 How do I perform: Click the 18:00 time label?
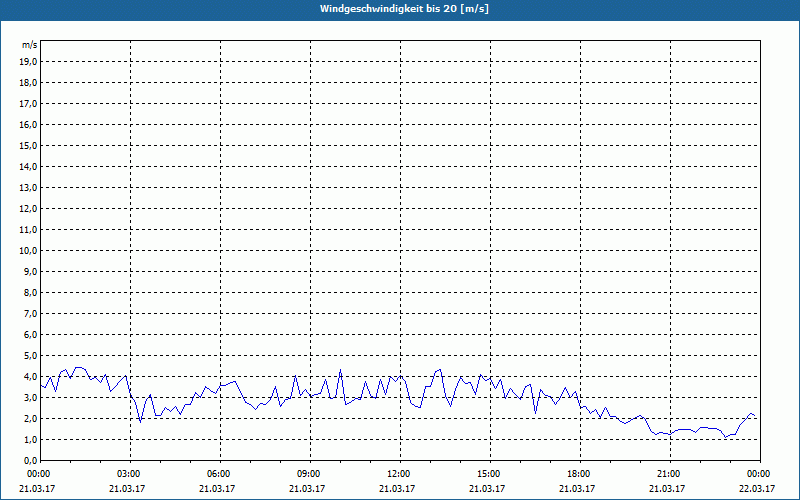pos(580,474)
